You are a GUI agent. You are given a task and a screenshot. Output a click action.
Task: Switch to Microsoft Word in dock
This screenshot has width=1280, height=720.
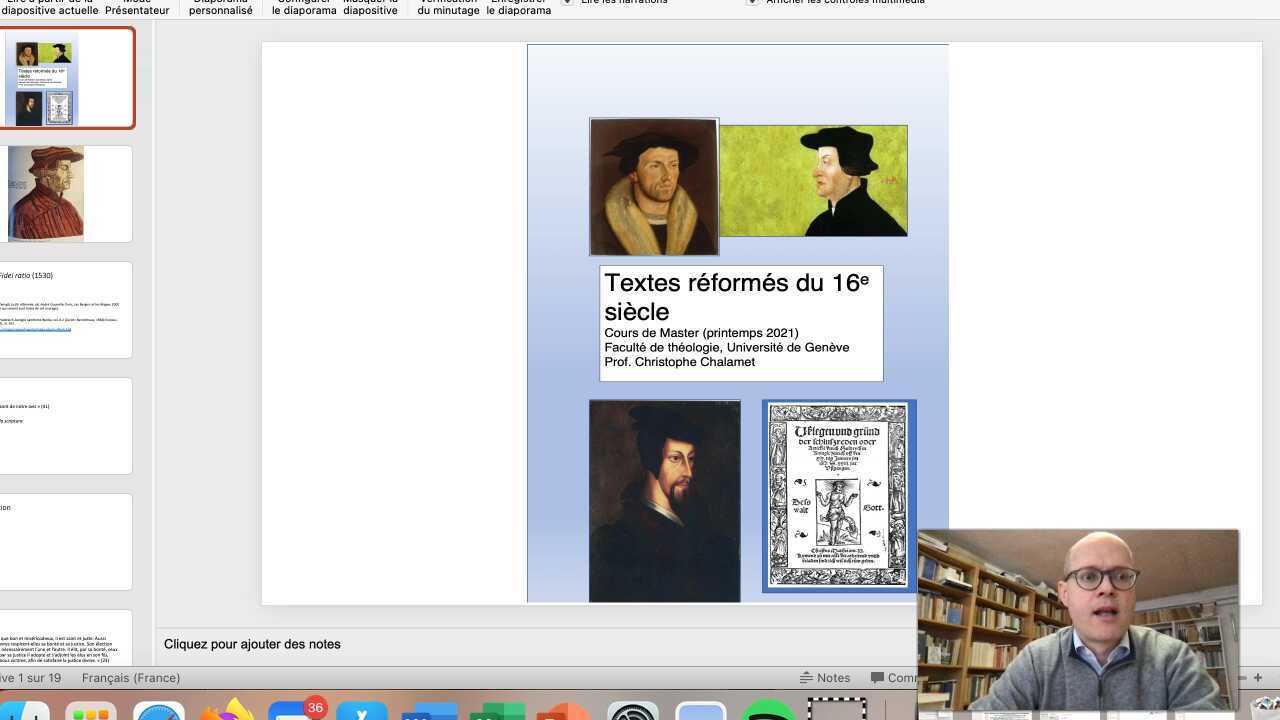click(428, 712)
